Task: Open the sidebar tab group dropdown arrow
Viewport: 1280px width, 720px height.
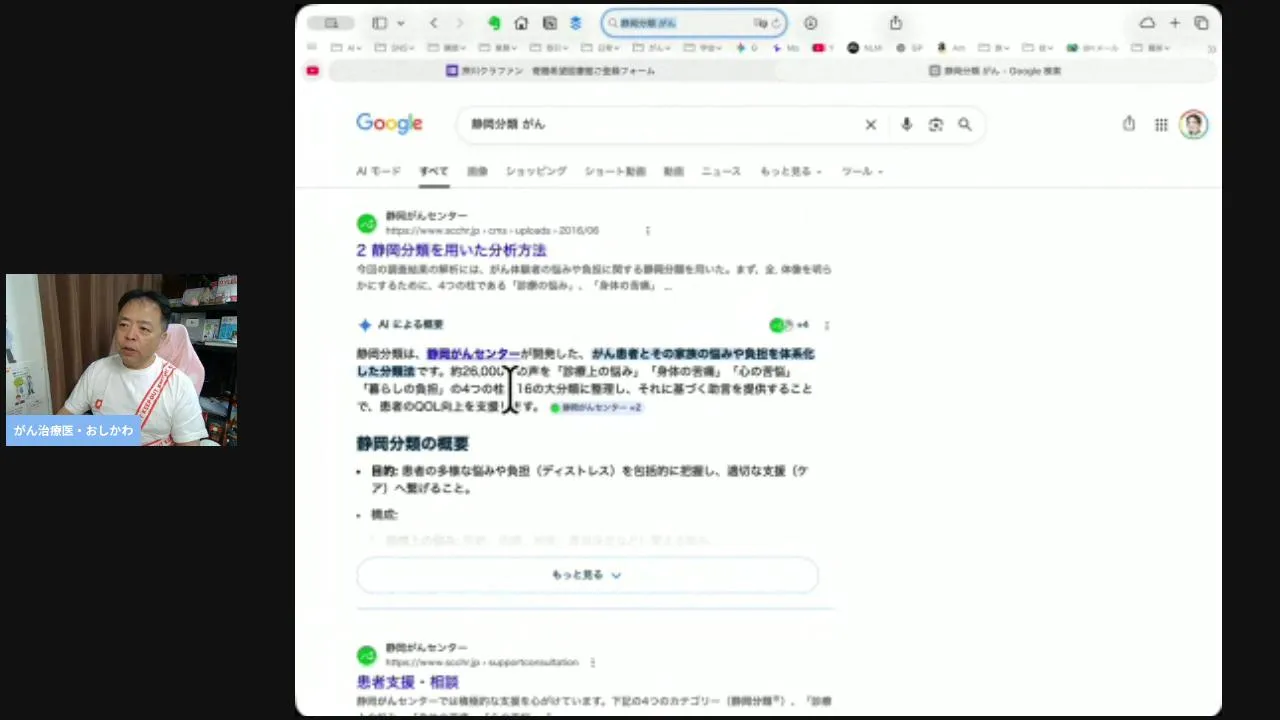Action: point(401,23)
